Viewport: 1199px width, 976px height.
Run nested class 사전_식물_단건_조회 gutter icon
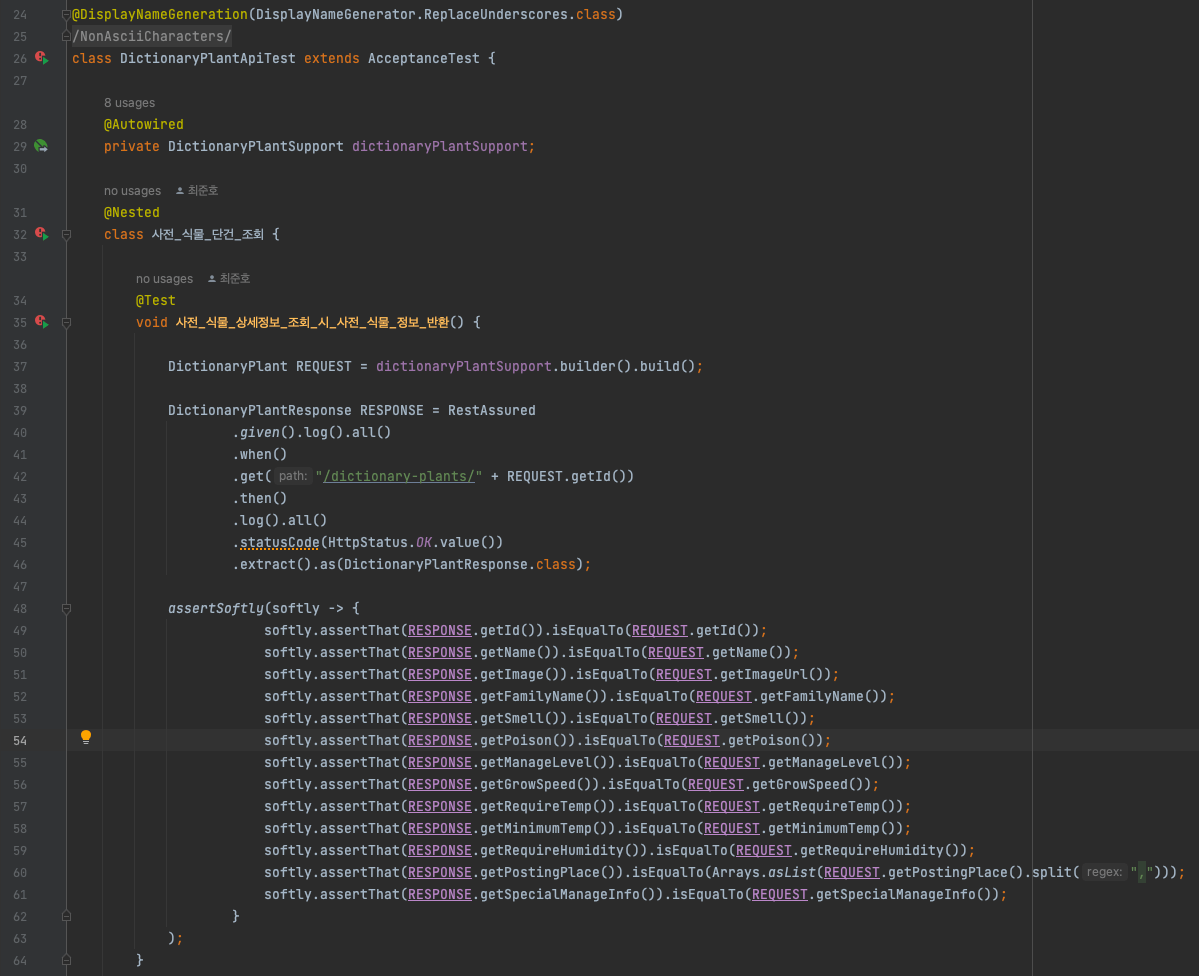41,234
